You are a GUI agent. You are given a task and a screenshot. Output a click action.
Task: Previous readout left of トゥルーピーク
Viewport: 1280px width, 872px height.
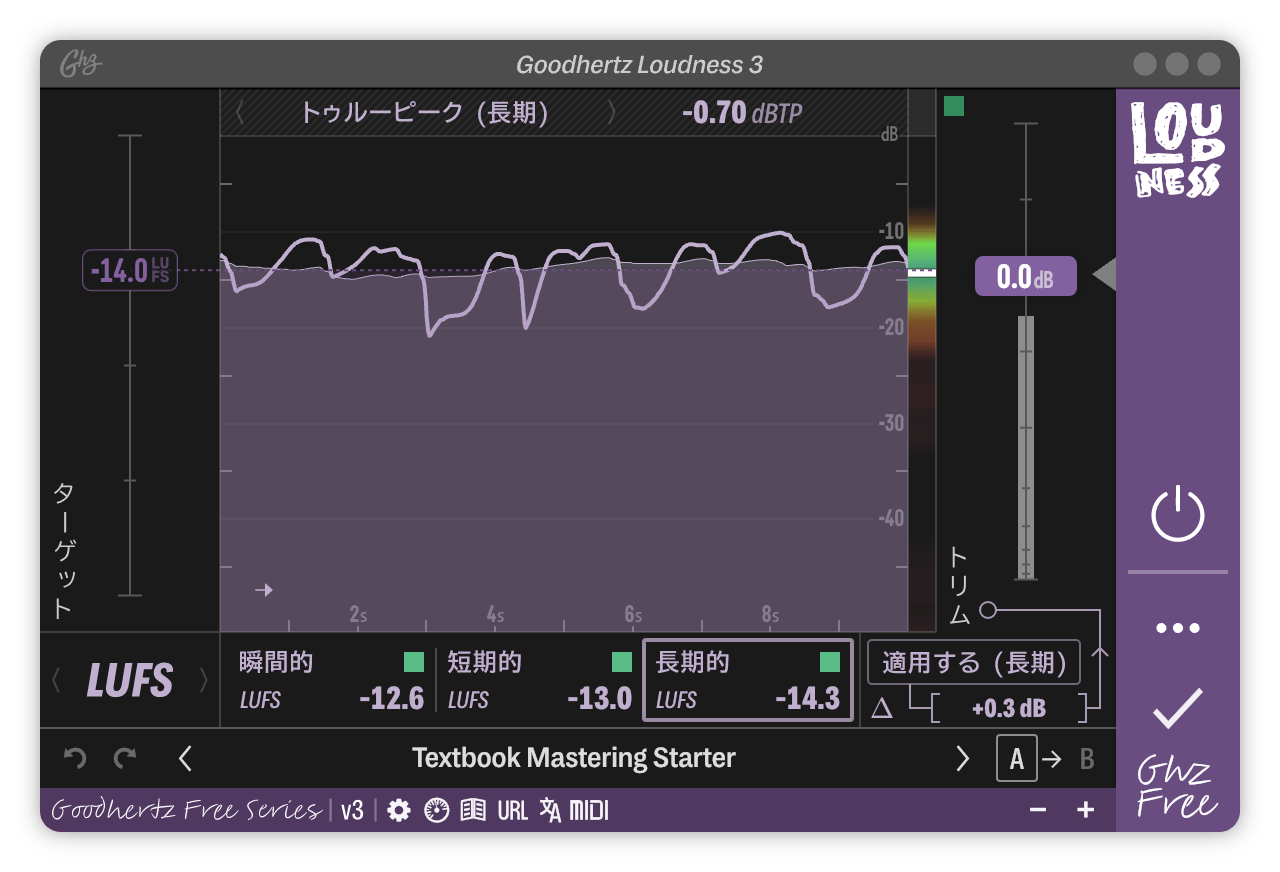[240, 113]
